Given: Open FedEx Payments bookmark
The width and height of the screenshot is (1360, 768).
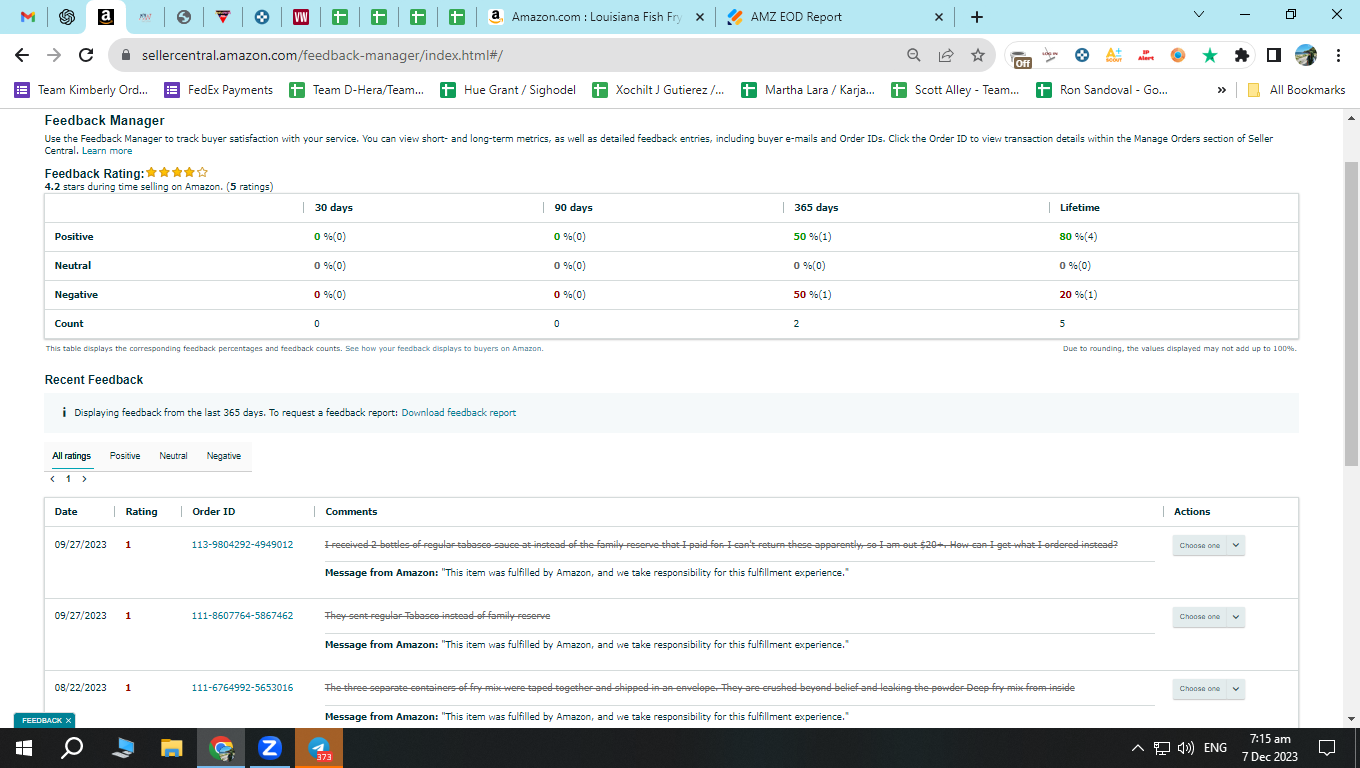Looking at the screenshot, I should point(219,90).
